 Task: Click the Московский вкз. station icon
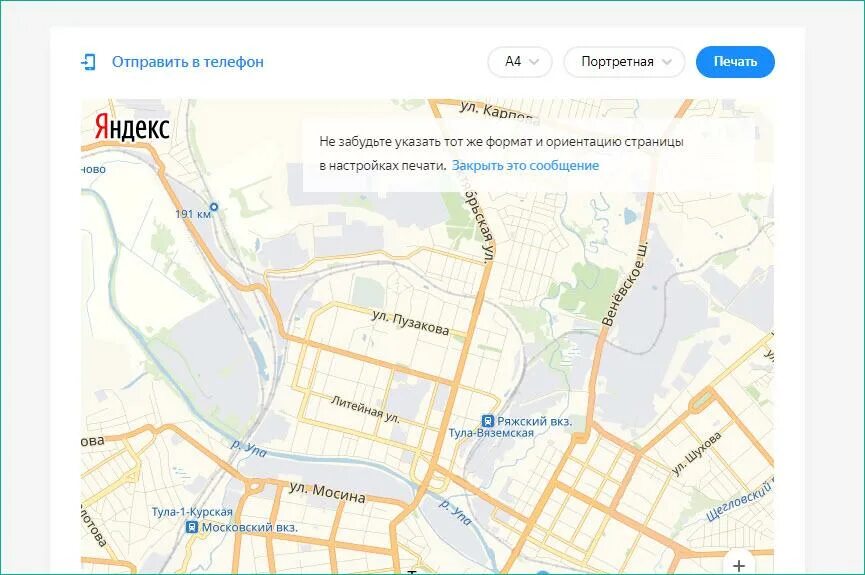tap(191, 527)
